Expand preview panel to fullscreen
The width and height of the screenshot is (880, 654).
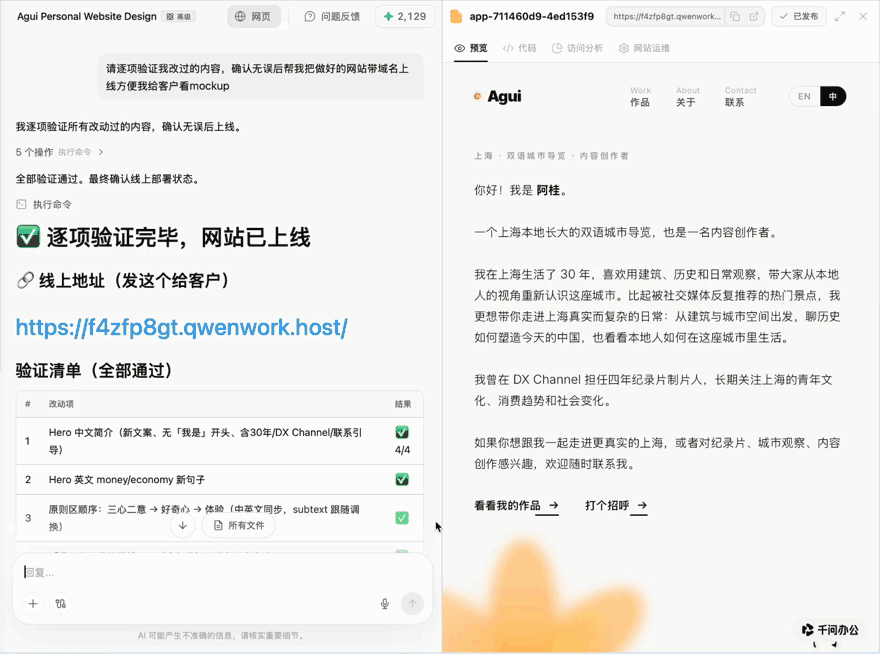pyautogui.click(x=840, y=16)
